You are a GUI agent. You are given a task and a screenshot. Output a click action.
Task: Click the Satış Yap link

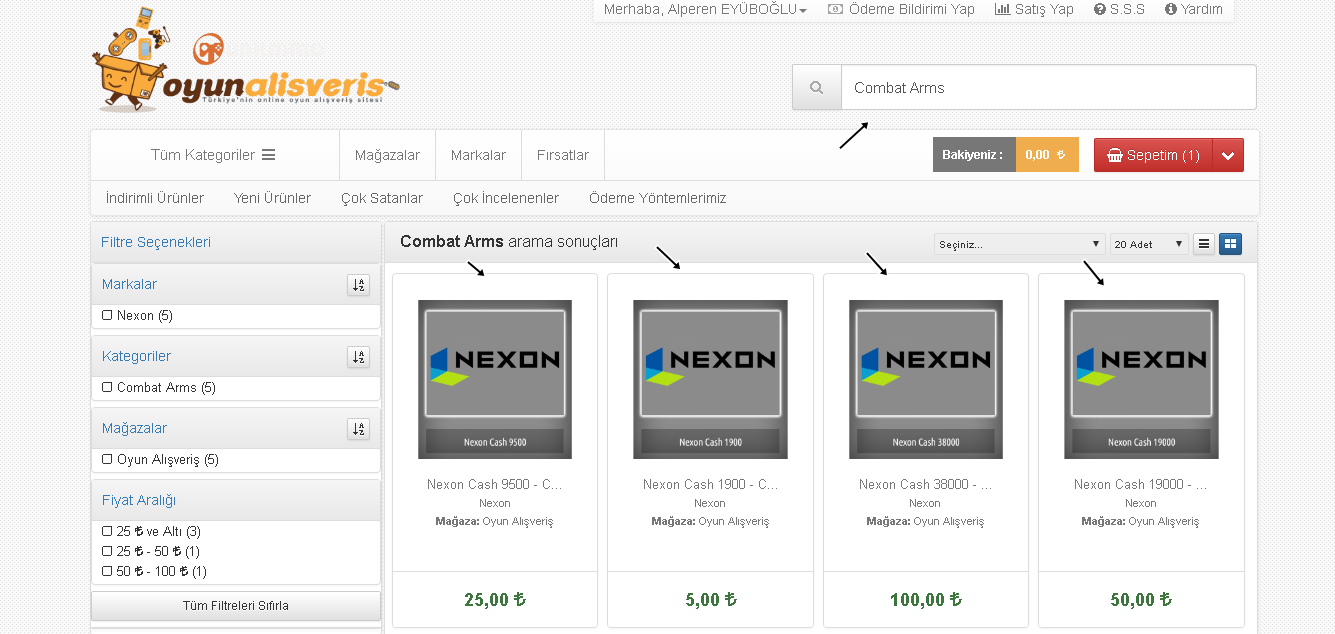click(1034, 9)
